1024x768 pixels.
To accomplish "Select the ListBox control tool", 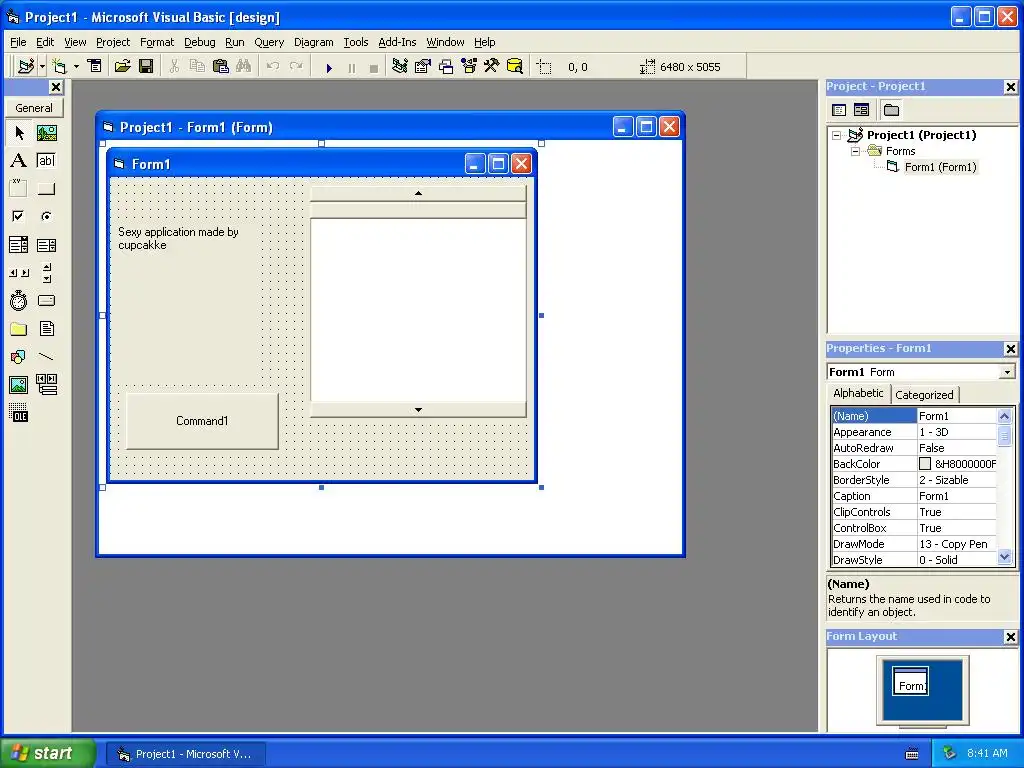I will coord(46,245).
